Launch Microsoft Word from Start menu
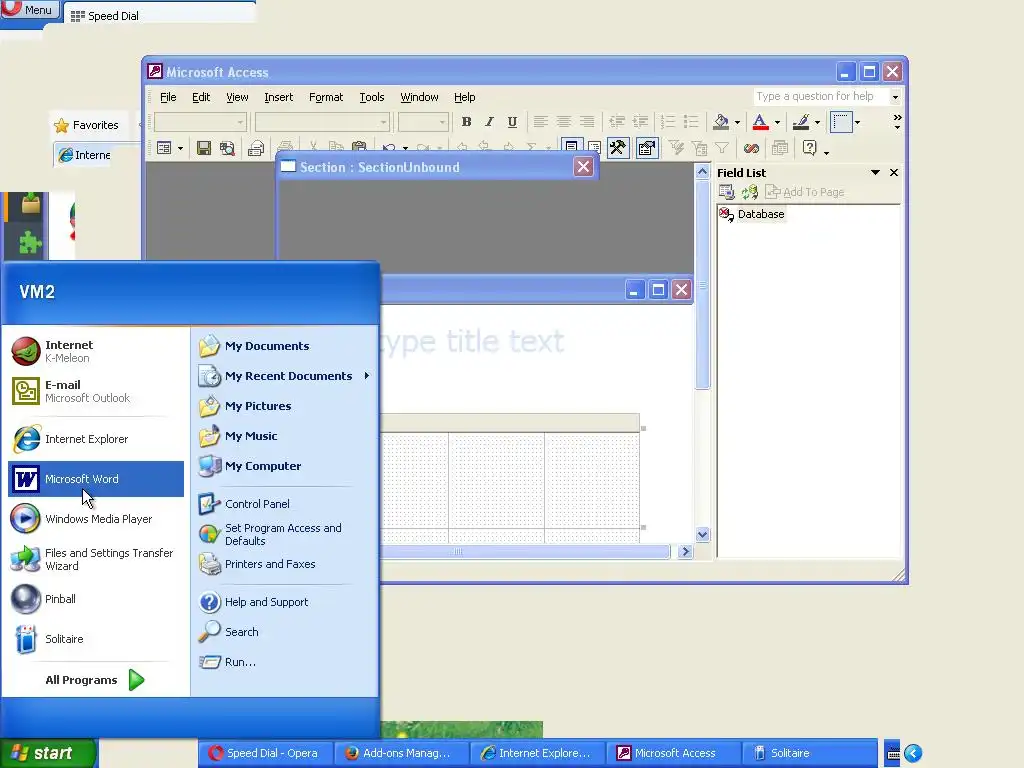1024x768 pixels. tap(96, 479)
